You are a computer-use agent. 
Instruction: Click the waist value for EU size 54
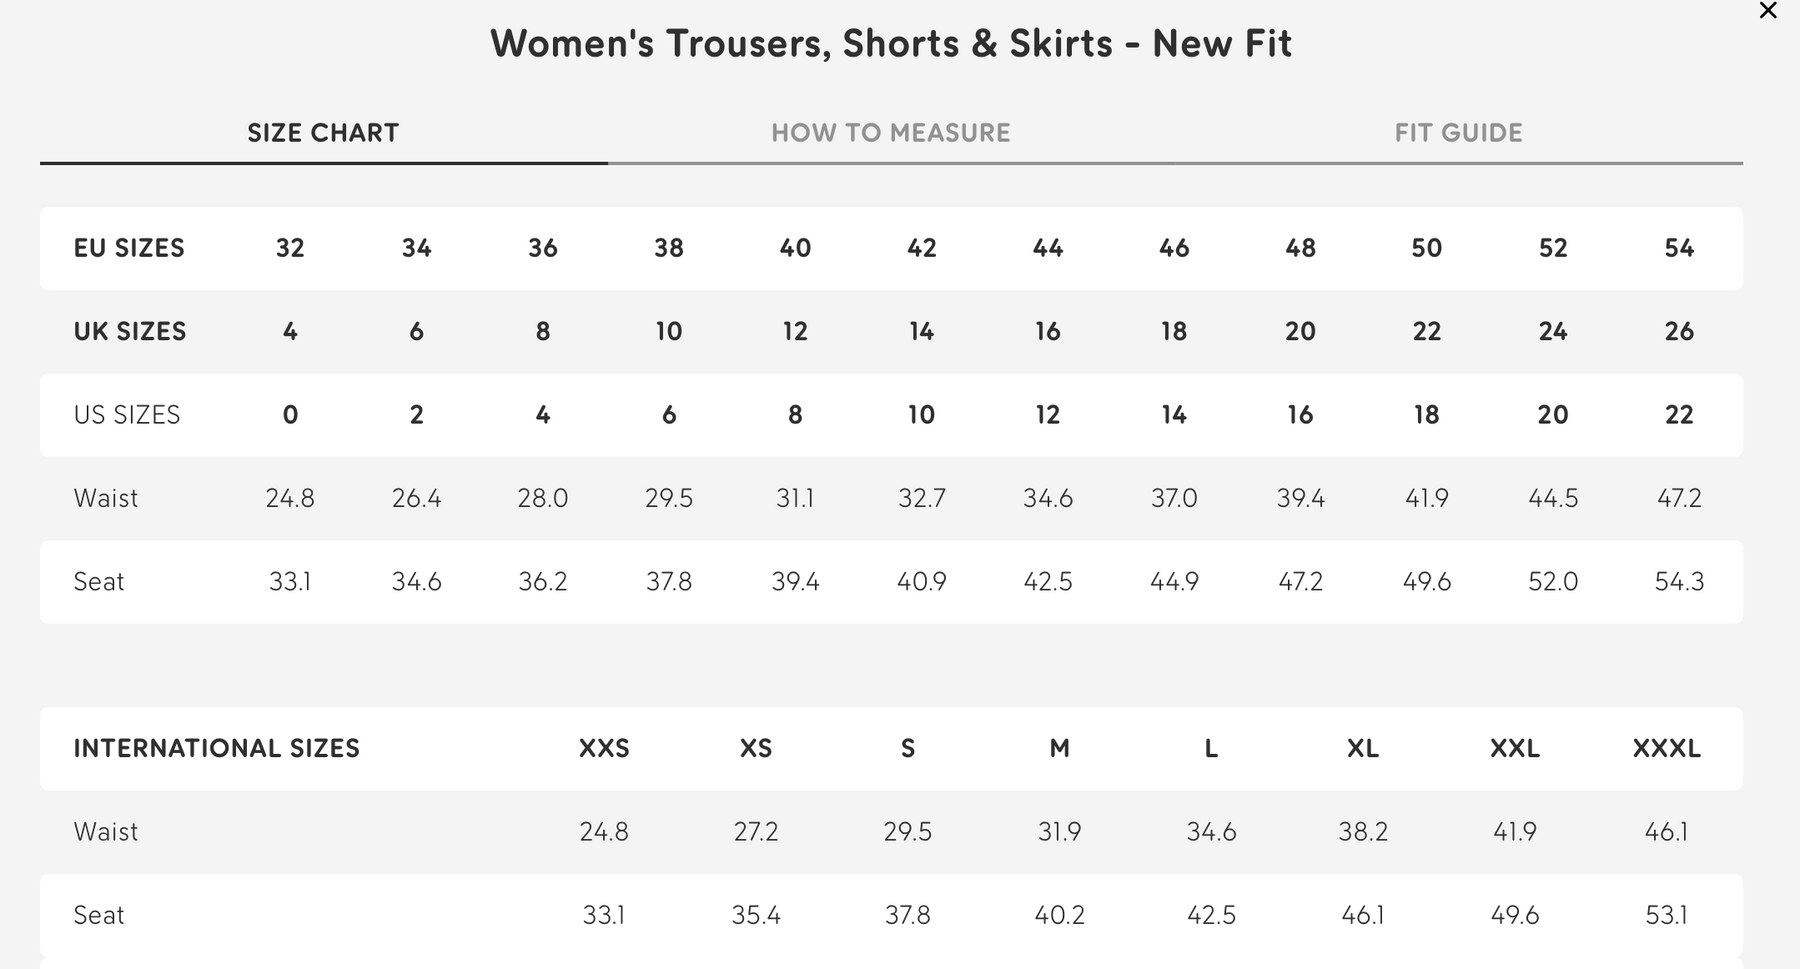tap(1679, 498)
